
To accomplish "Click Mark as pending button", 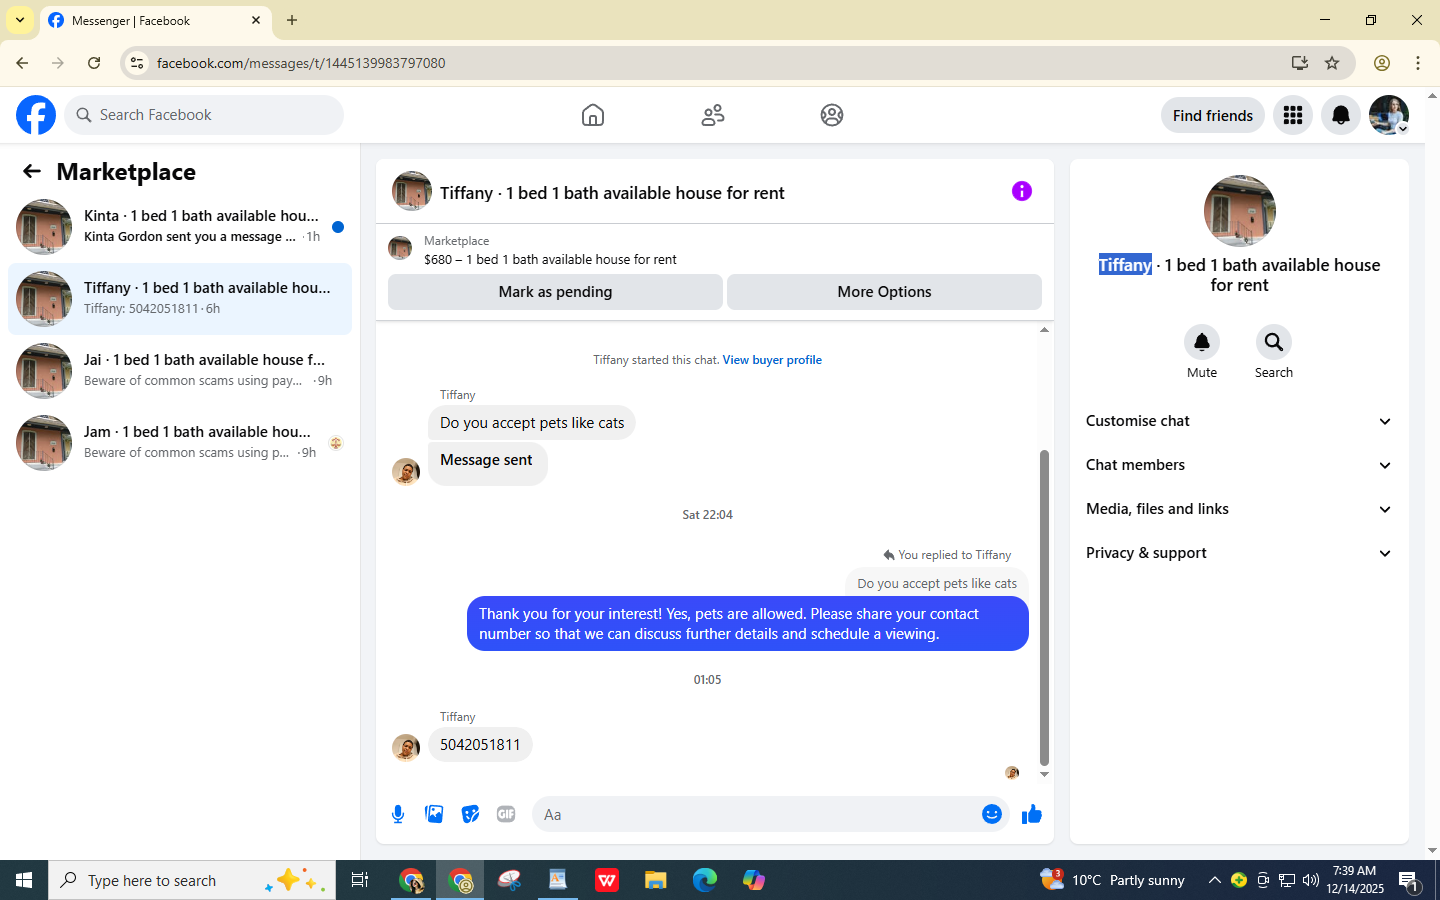I will [x=555, y=292].
